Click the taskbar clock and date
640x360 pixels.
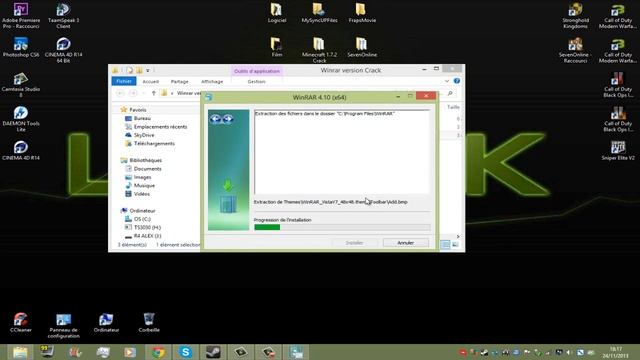click(x=616, y=352)
